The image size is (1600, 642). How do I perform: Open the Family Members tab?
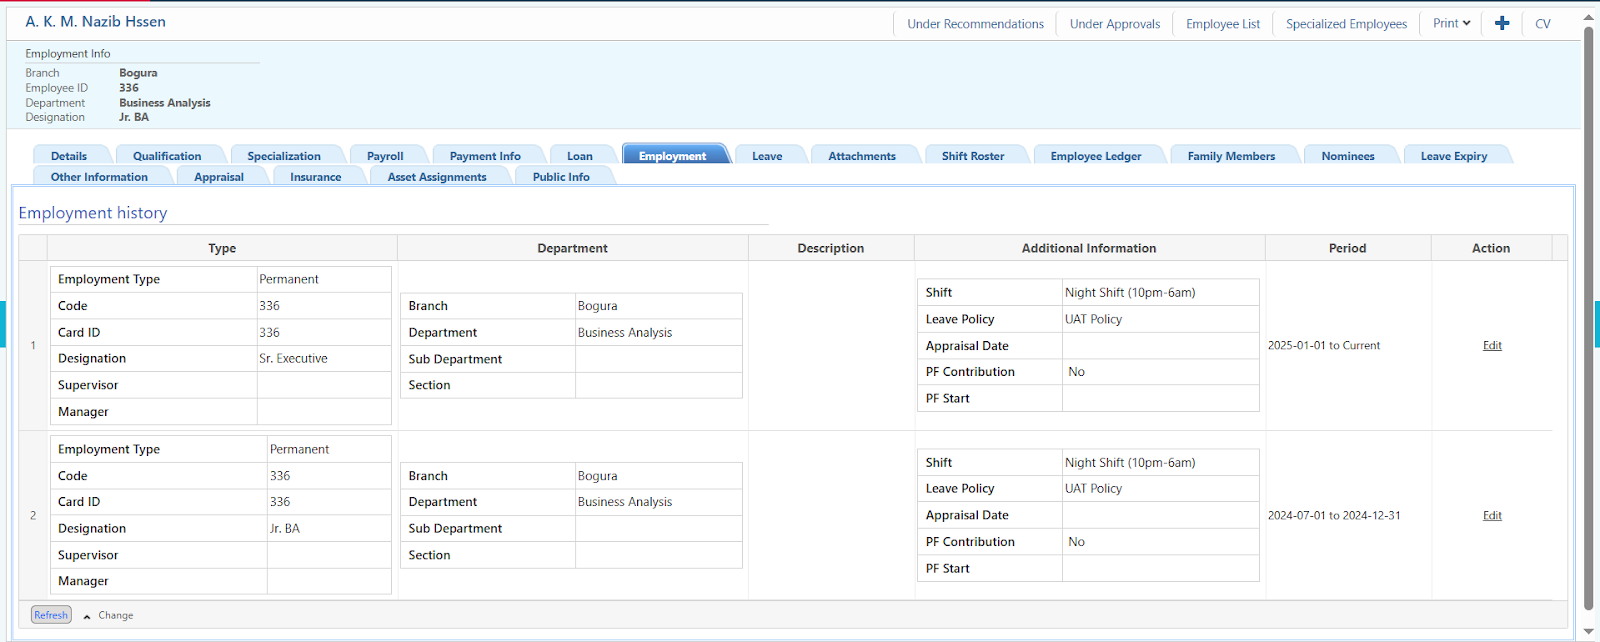(x=1231, y=156)
